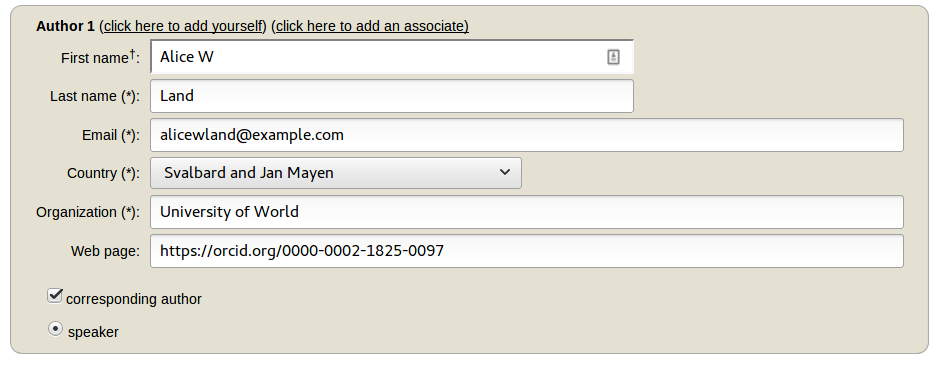Screen dimensions: 950x366
Task: Click the contact autofill icon in First name
Action: click(613, 57)
